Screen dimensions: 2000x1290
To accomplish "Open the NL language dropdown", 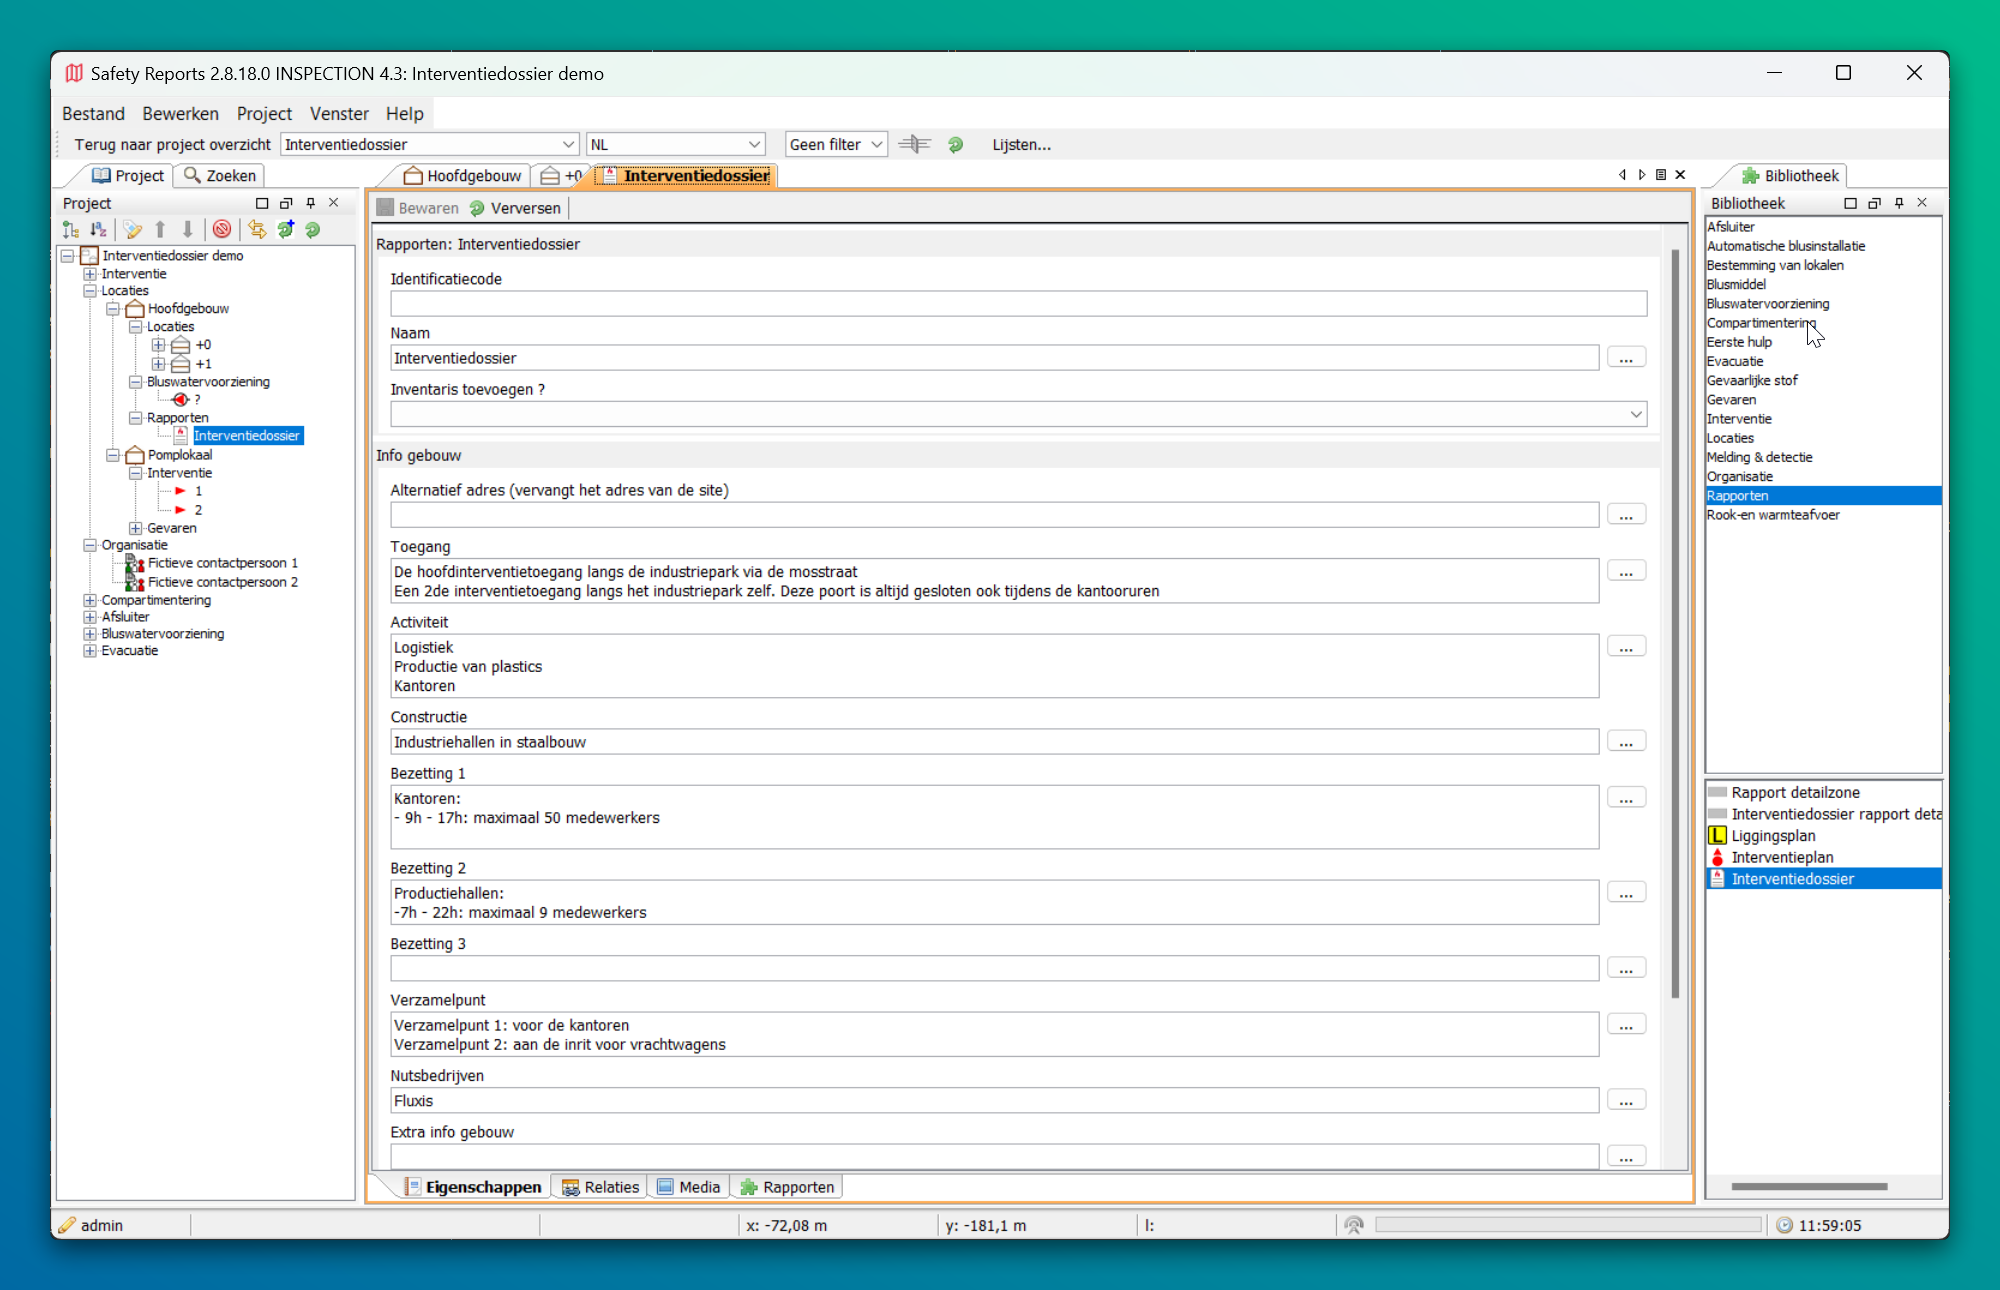I will pos(676,145).
